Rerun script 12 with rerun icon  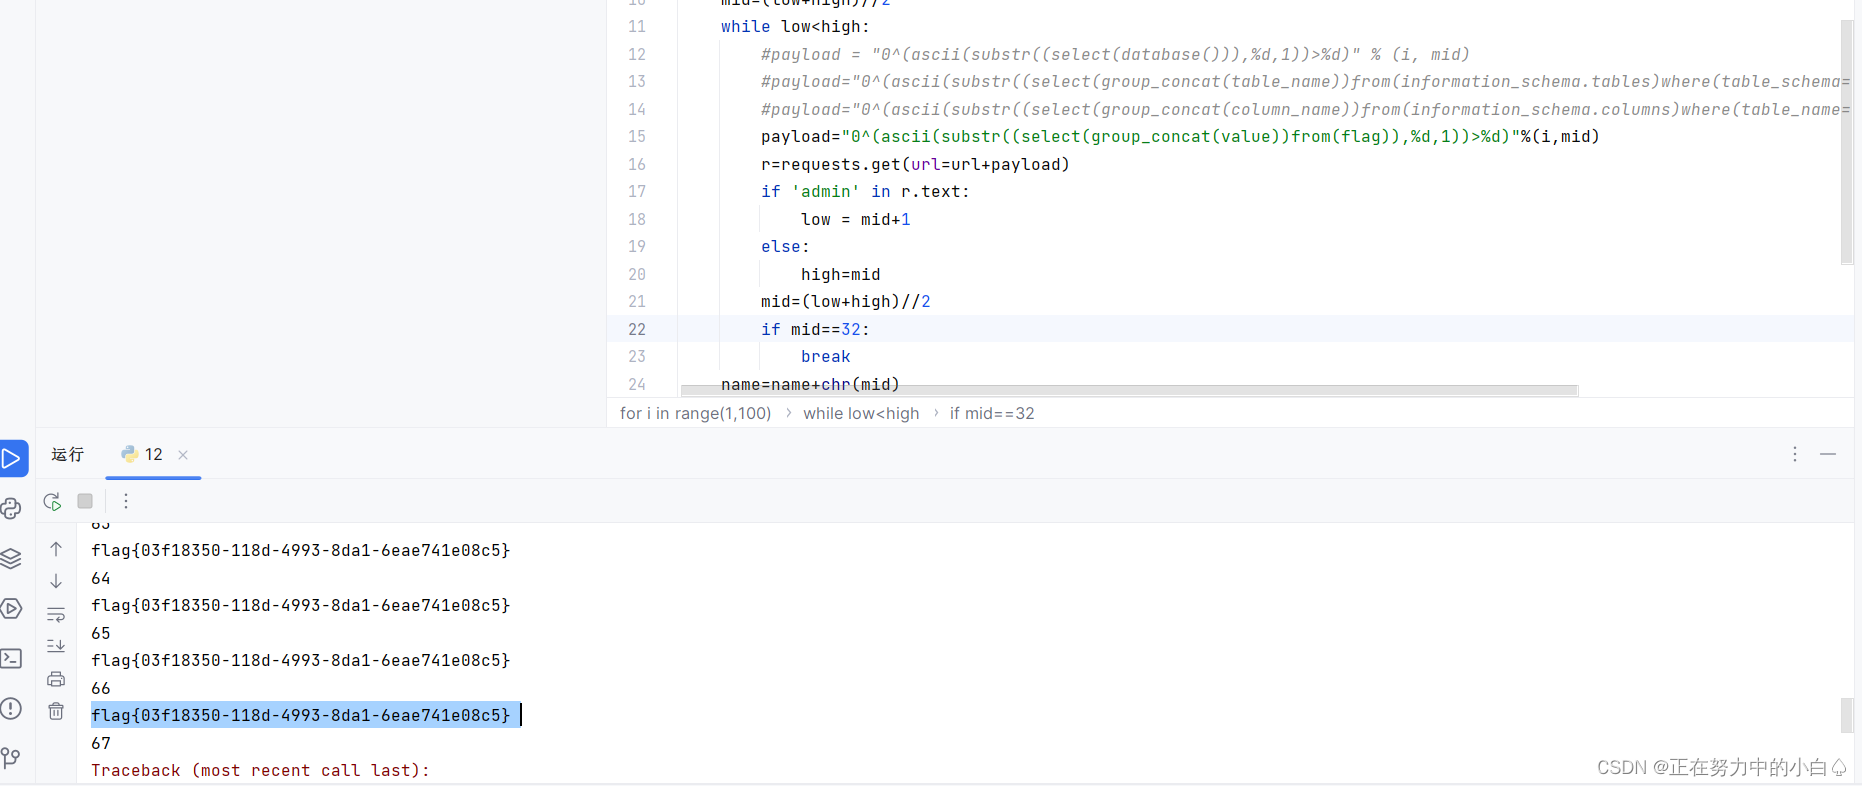pyautogui.click(x=53, y=501)
